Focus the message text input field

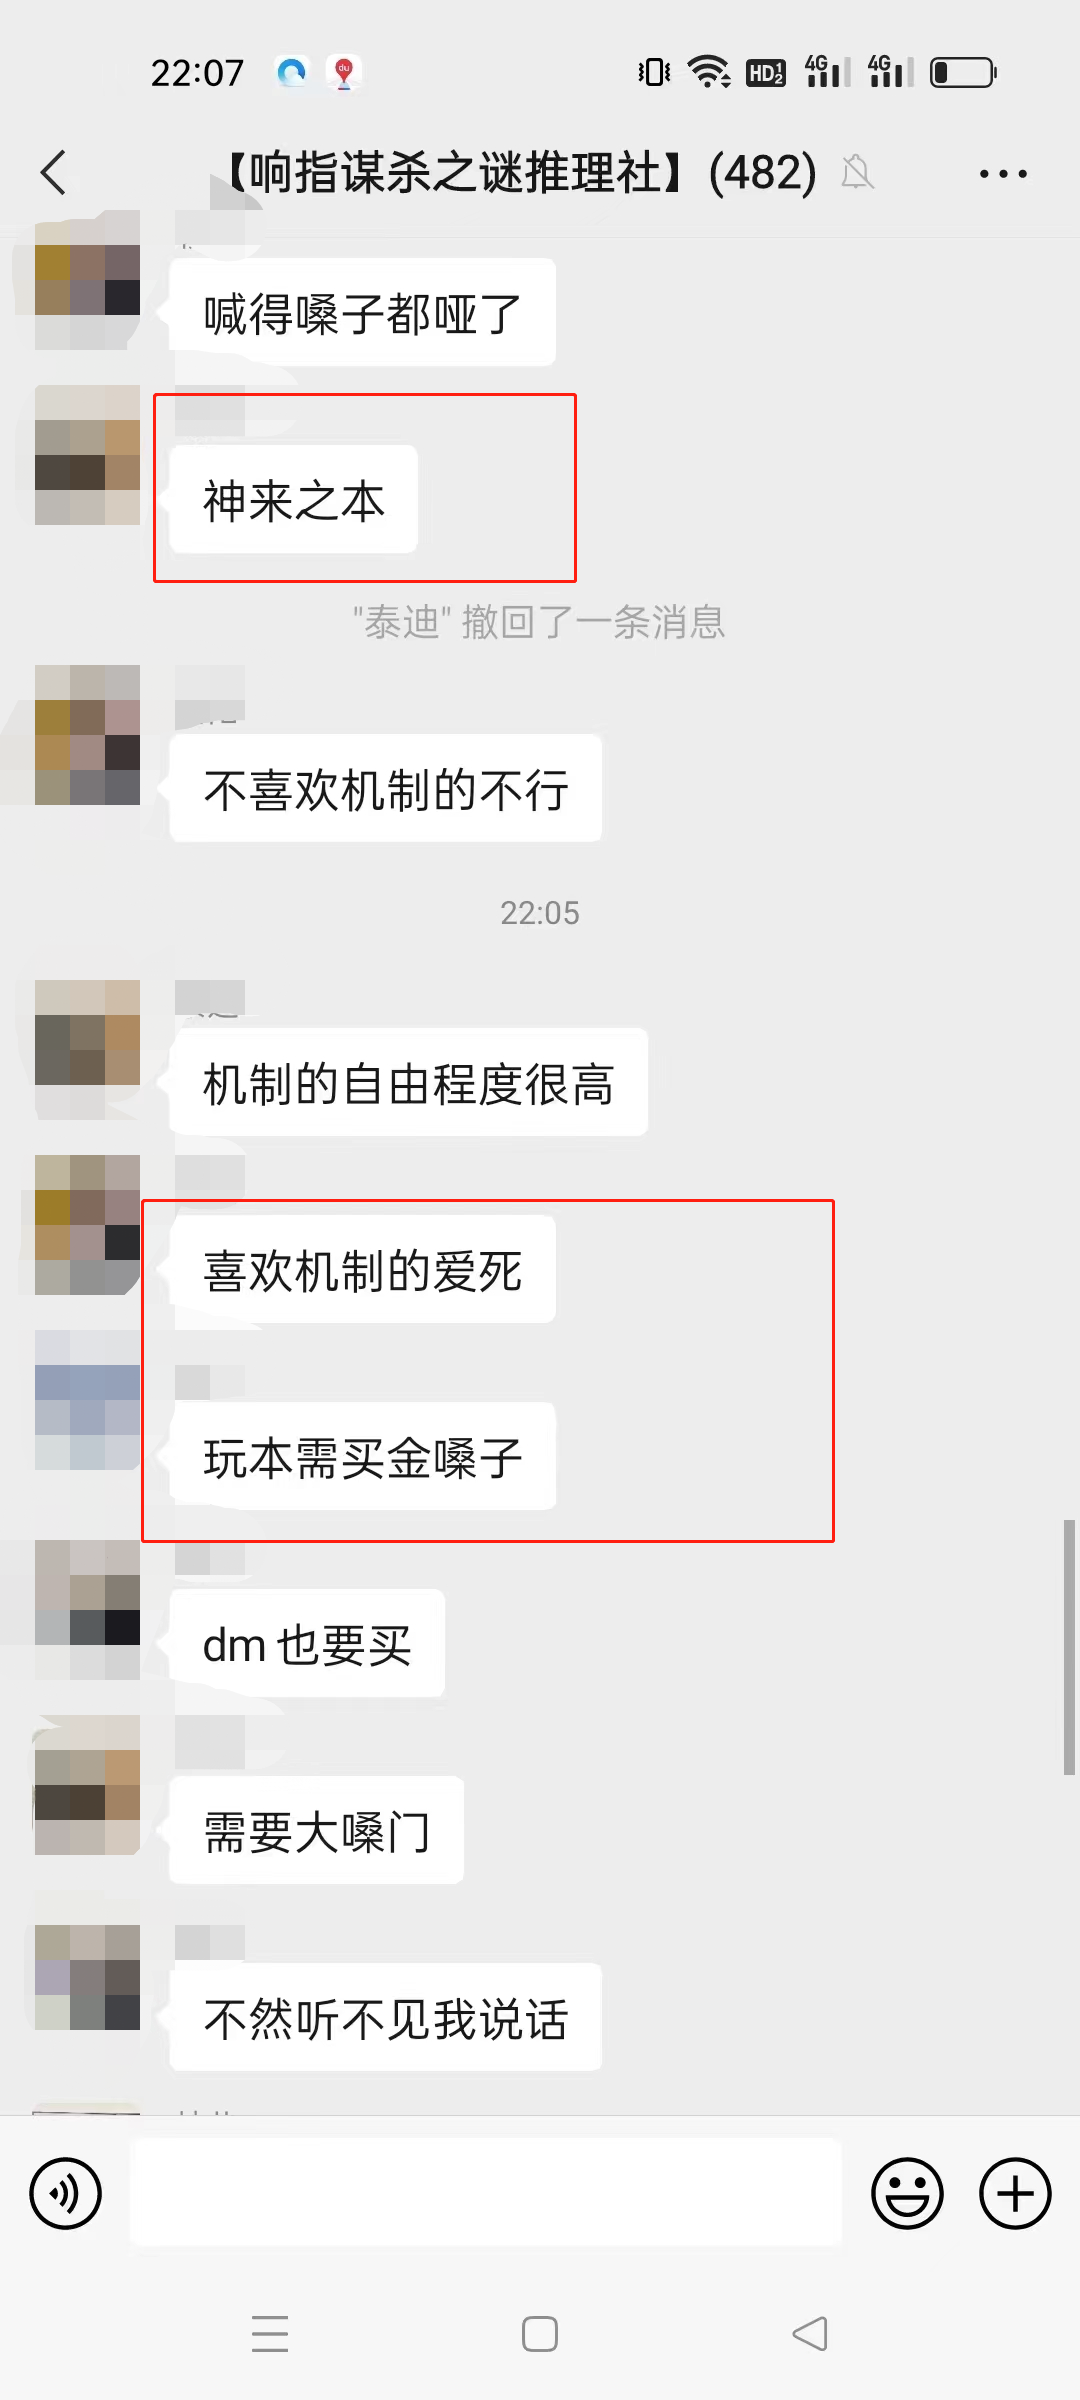(486, 2192)
